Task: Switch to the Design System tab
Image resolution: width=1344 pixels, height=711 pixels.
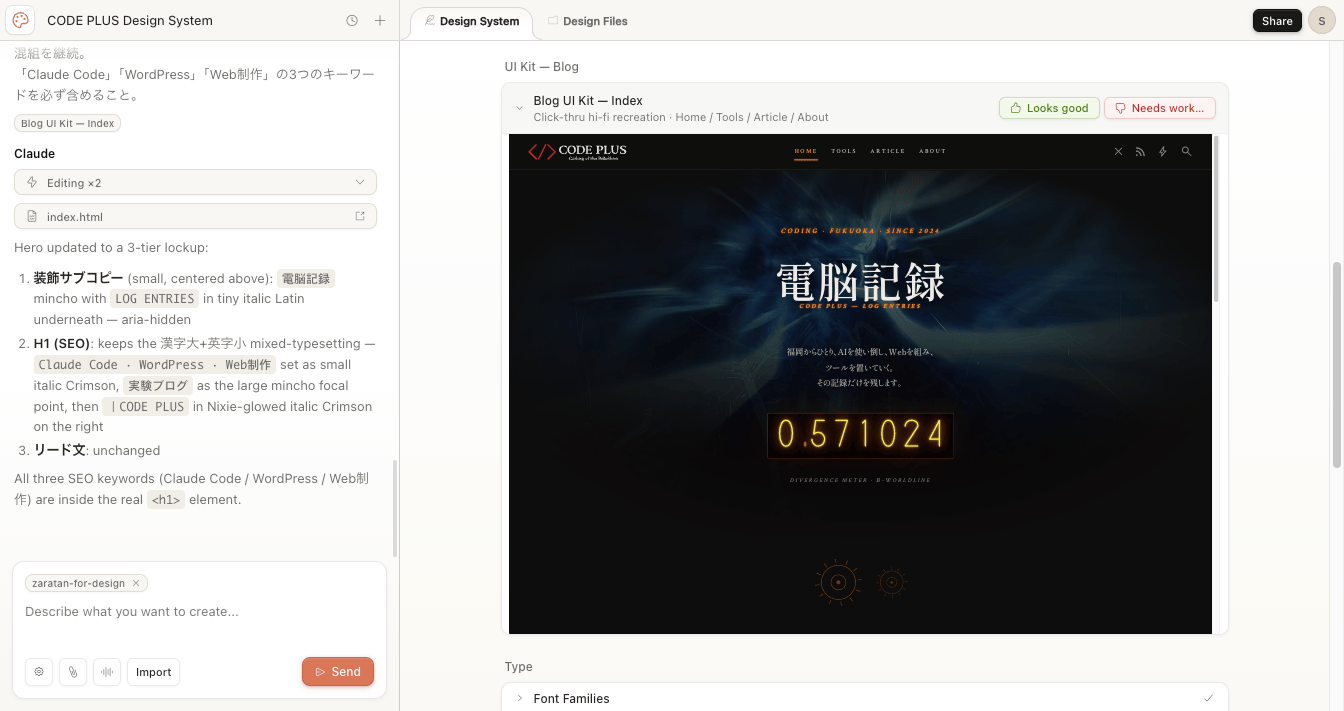Action: (471, 21)
